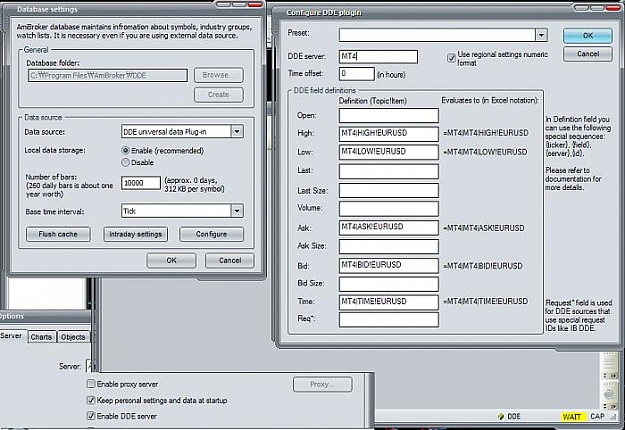625x430 pixels.
Task: Click the Flush cache button
Action: point(58,234)
